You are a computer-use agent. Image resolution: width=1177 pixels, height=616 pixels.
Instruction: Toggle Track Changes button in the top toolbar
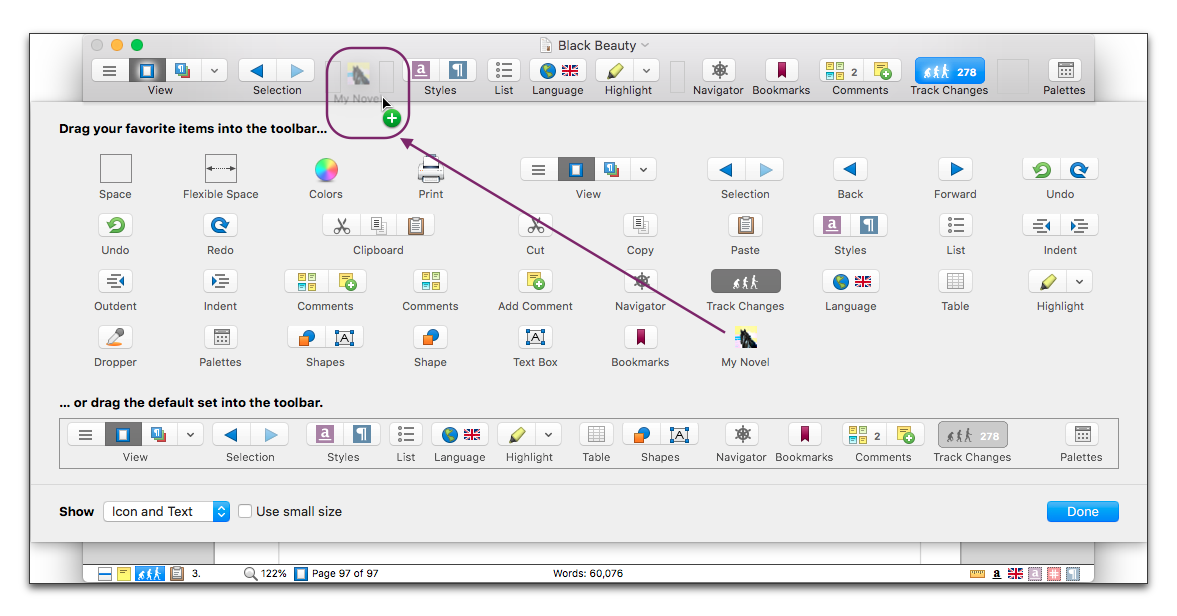(x=949, y=71)
